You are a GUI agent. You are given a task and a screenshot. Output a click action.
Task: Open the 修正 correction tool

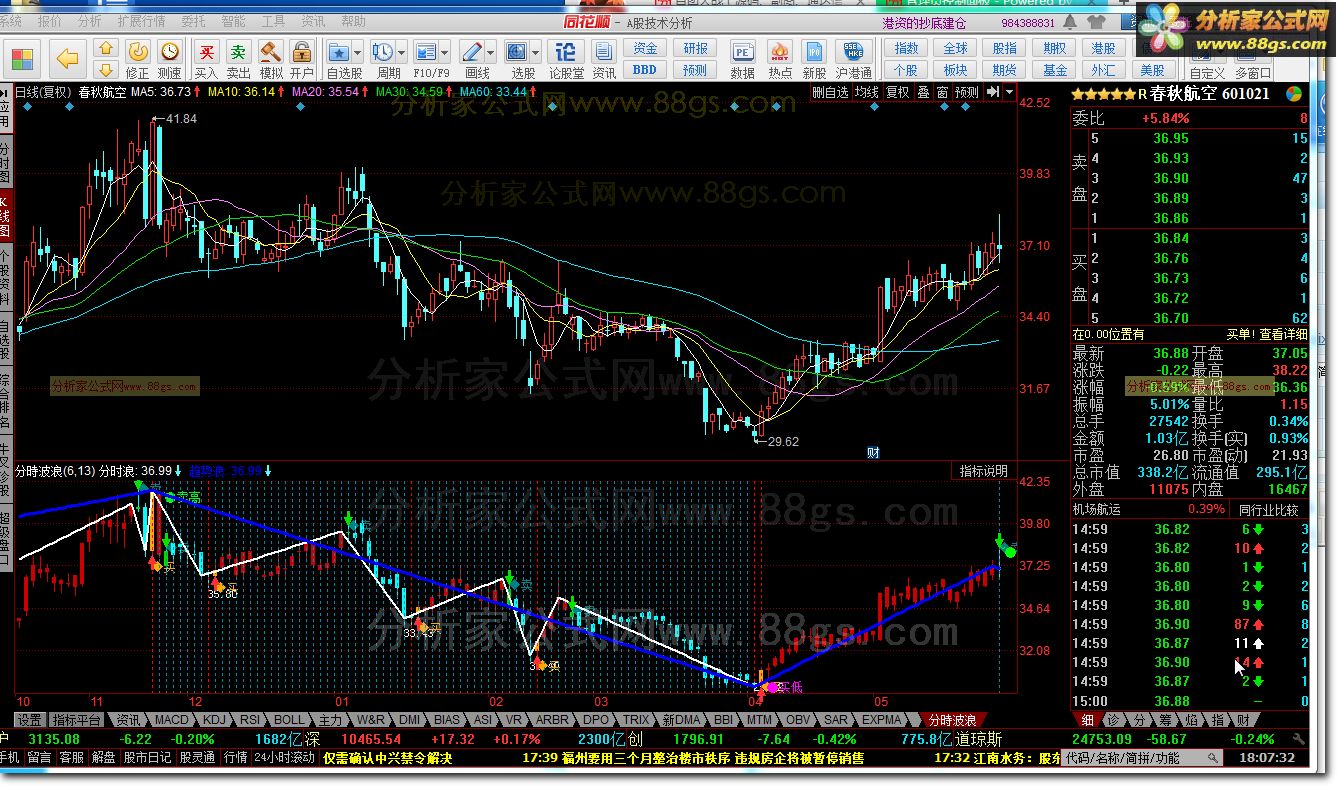[137, 59]
